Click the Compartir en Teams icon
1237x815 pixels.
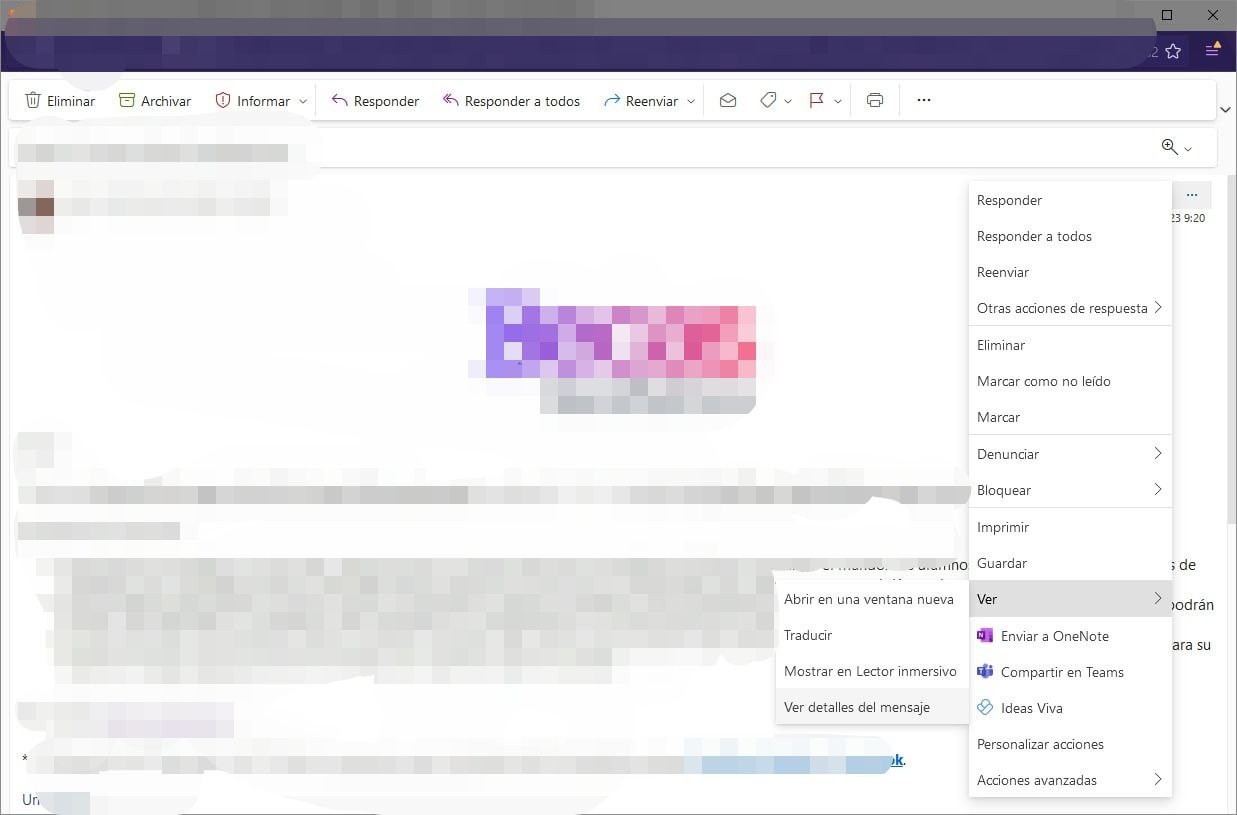(985, 672)
